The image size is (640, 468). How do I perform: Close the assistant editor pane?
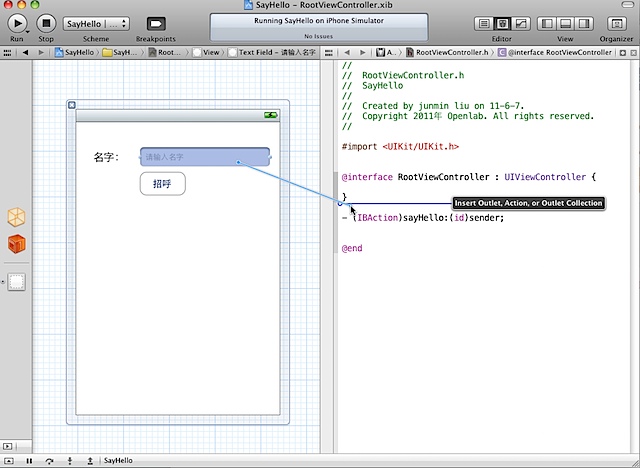coord(633,53)
